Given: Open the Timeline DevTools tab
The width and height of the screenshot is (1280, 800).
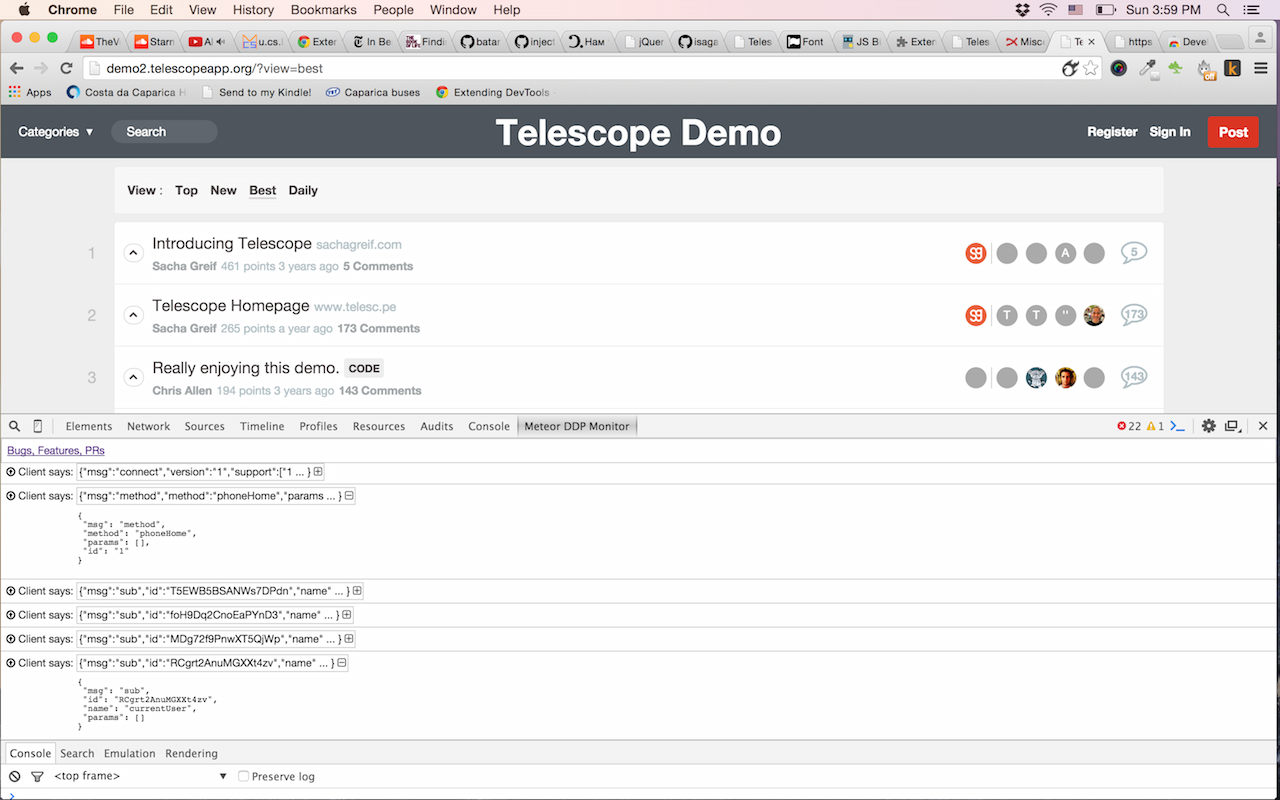Looking at the screenshot, I should pos(262,426).
